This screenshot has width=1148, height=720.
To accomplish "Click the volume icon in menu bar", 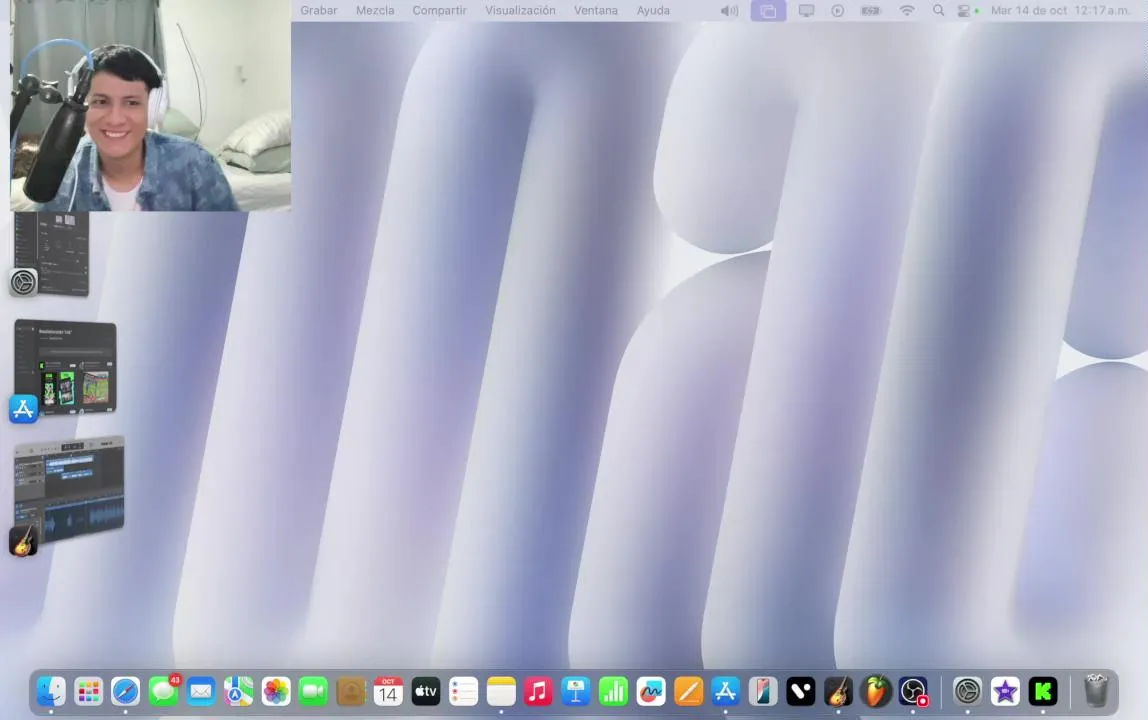I will (729, 10).
